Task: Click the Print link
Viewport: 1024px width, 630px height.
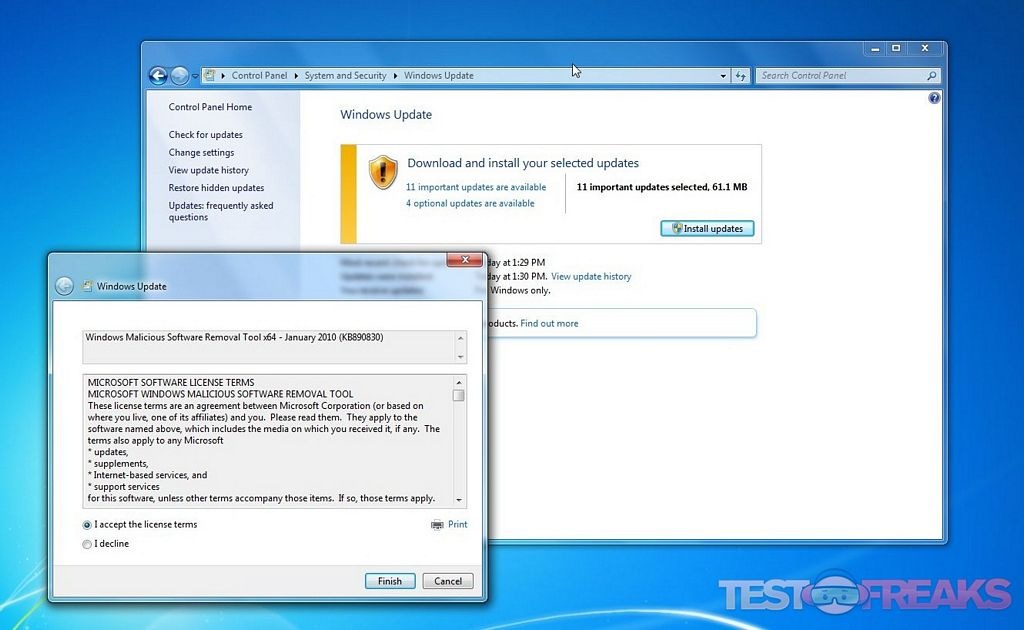Action: click(457, 524)
